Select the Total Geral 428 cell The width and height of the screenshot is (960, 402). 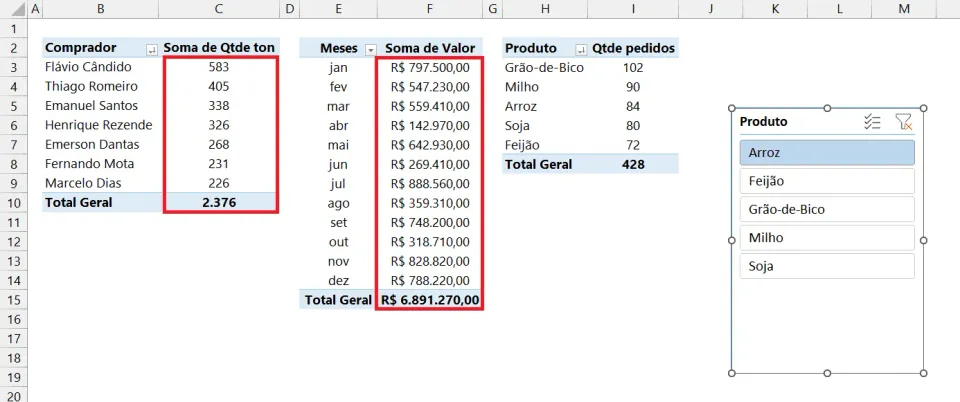coord(633,164)
